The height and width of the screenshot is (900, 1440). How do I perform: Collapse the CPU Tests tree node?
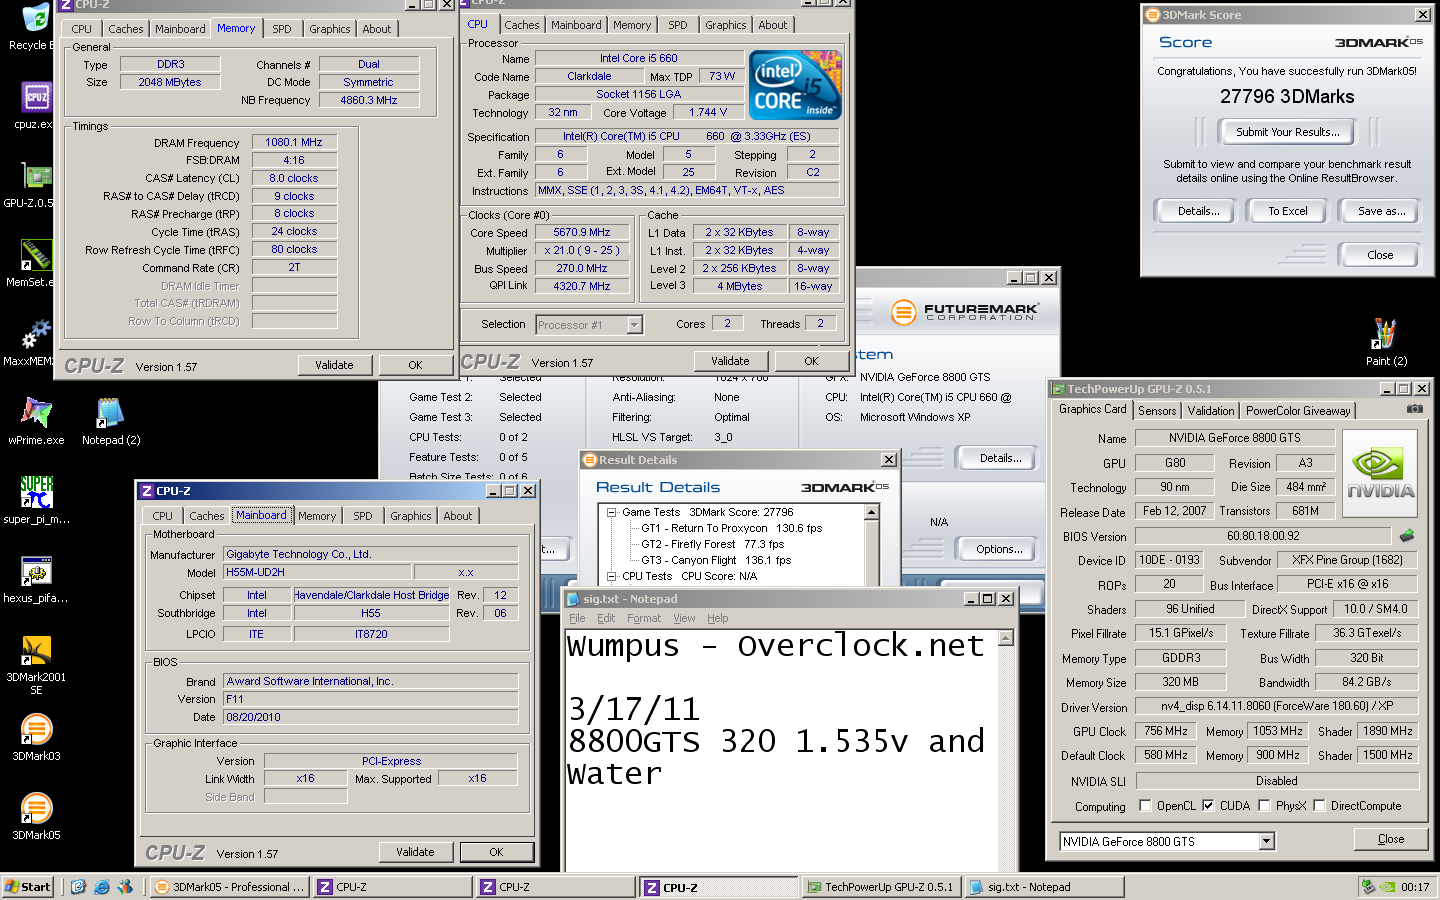point(611,576)
